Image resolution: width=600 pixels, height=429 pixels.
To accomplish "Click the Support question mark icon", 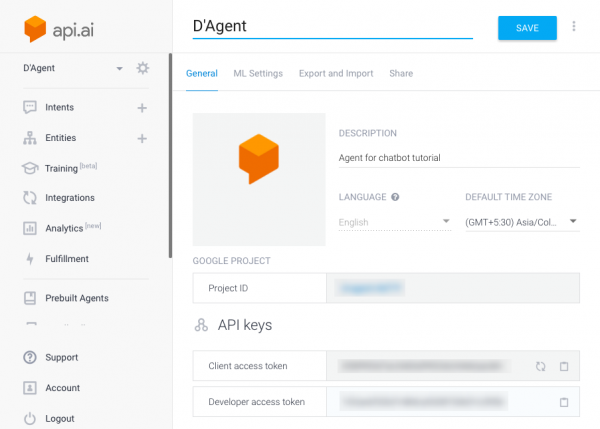I will tap(30, 357).
